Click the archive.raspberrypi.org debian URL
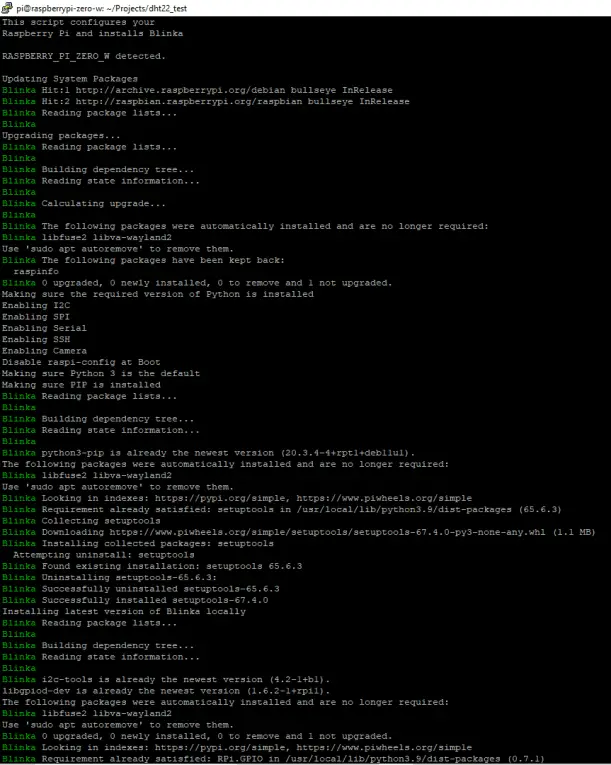Viewport: 611px width, 765px height. pos(181,90)
